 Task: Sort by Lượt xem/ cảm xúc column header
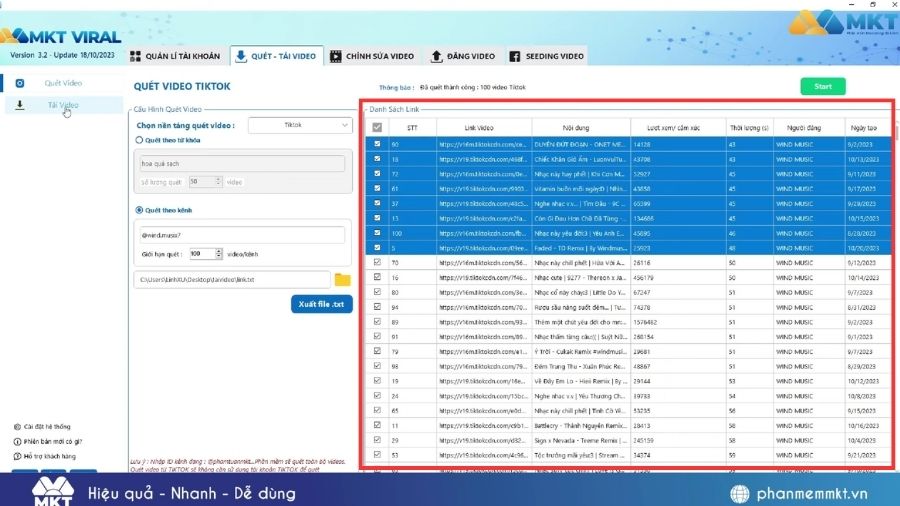671,127
